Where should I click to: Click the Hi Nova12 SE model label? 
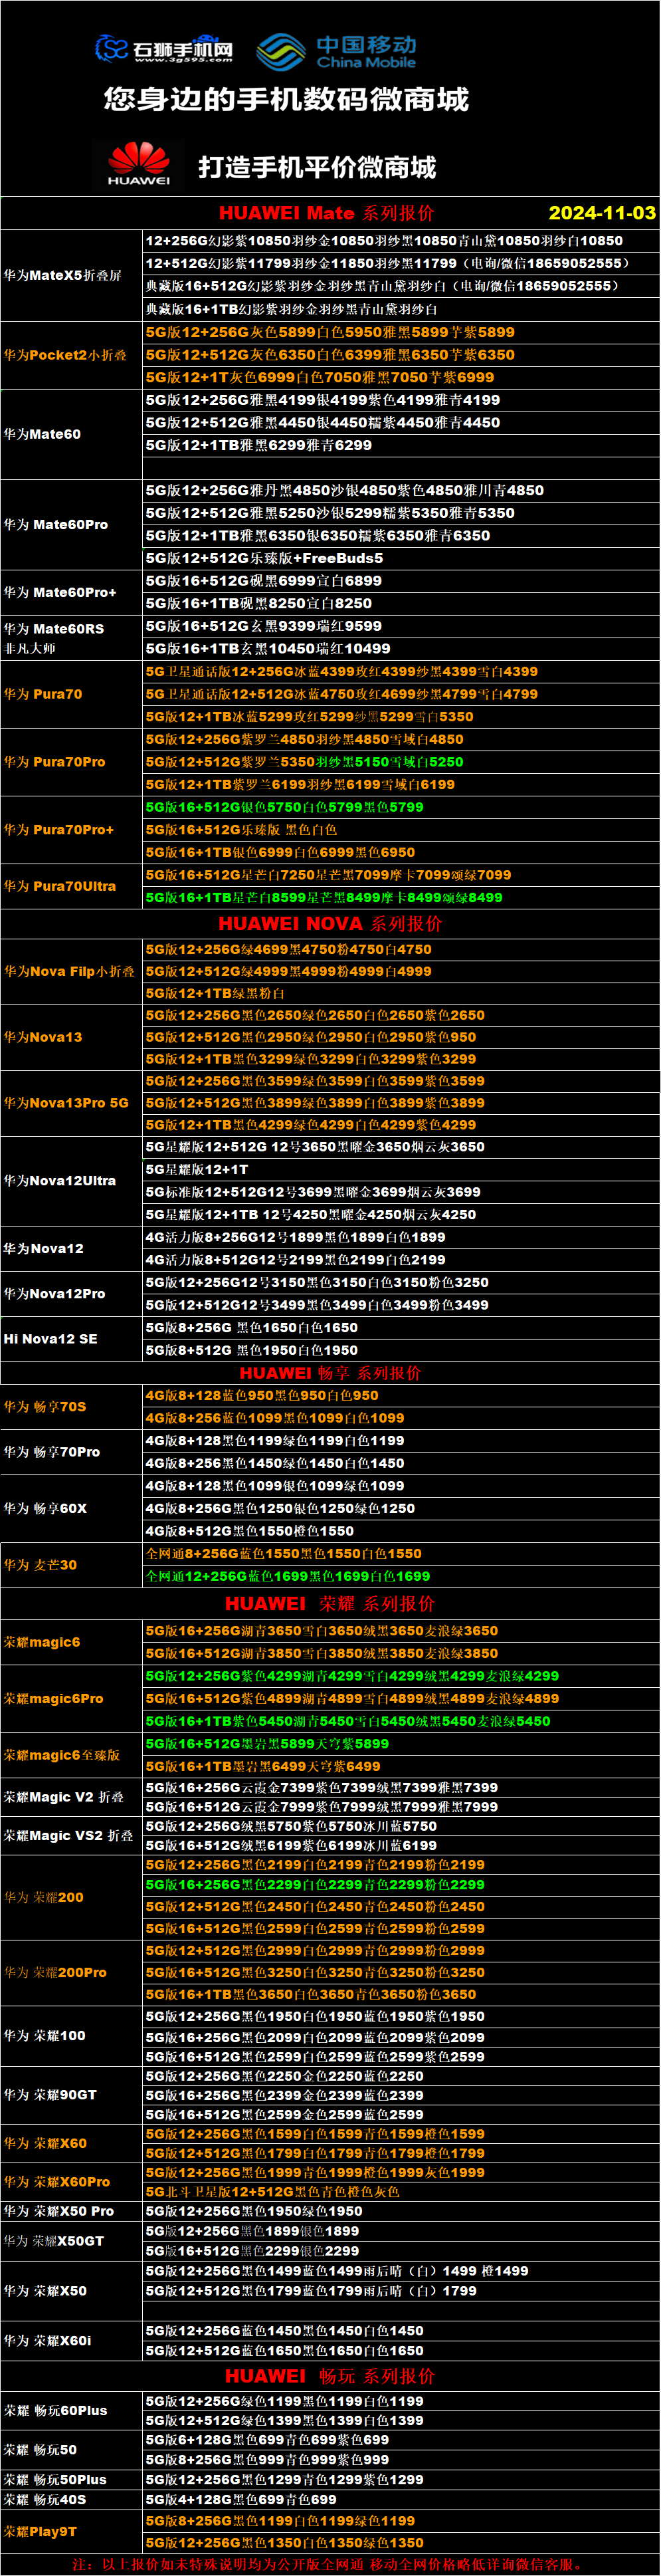coord(51,1339)
